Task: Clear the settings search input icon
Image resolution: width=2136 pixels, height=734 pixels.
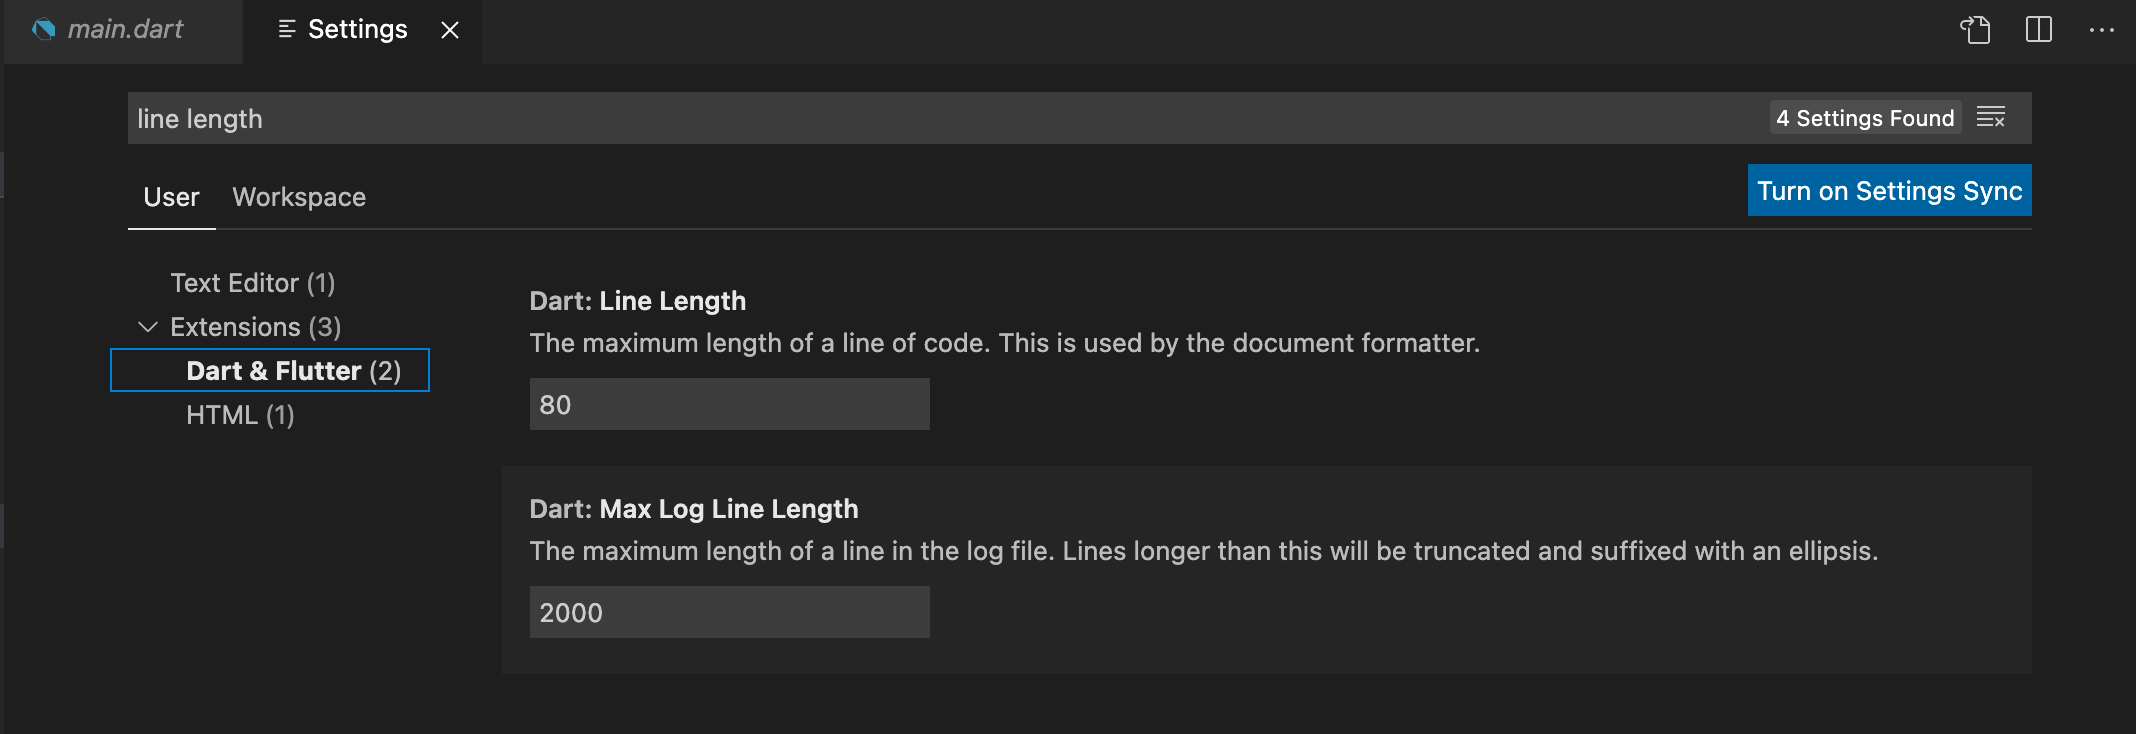Action: click(1991, 117)
